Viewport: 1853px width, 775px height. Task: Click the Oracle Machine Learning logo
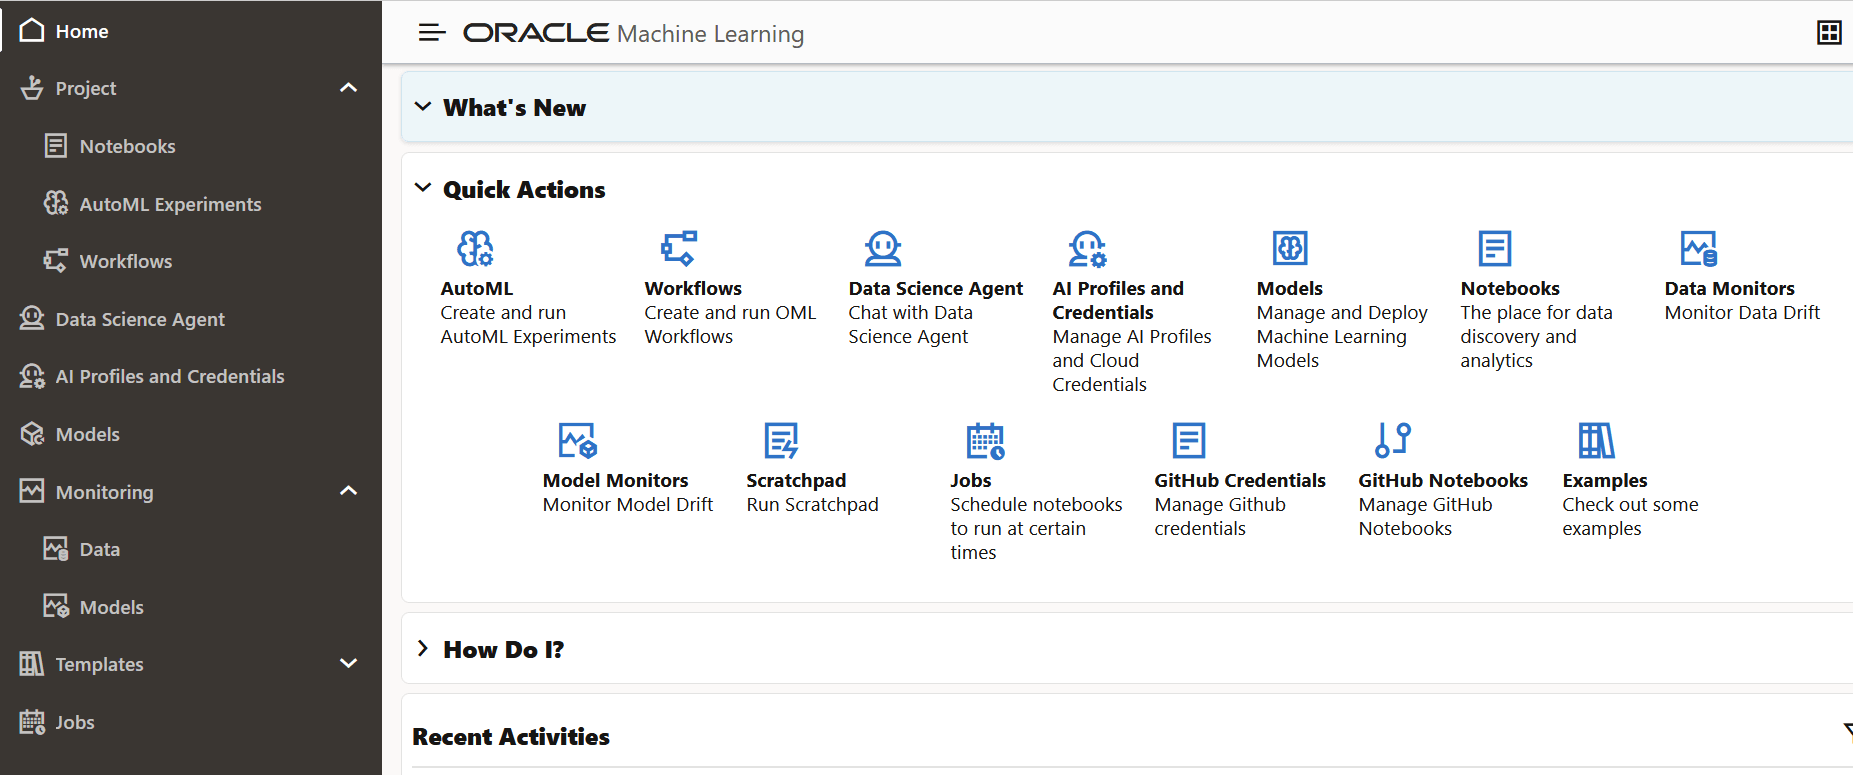click(x=633, y=33)
